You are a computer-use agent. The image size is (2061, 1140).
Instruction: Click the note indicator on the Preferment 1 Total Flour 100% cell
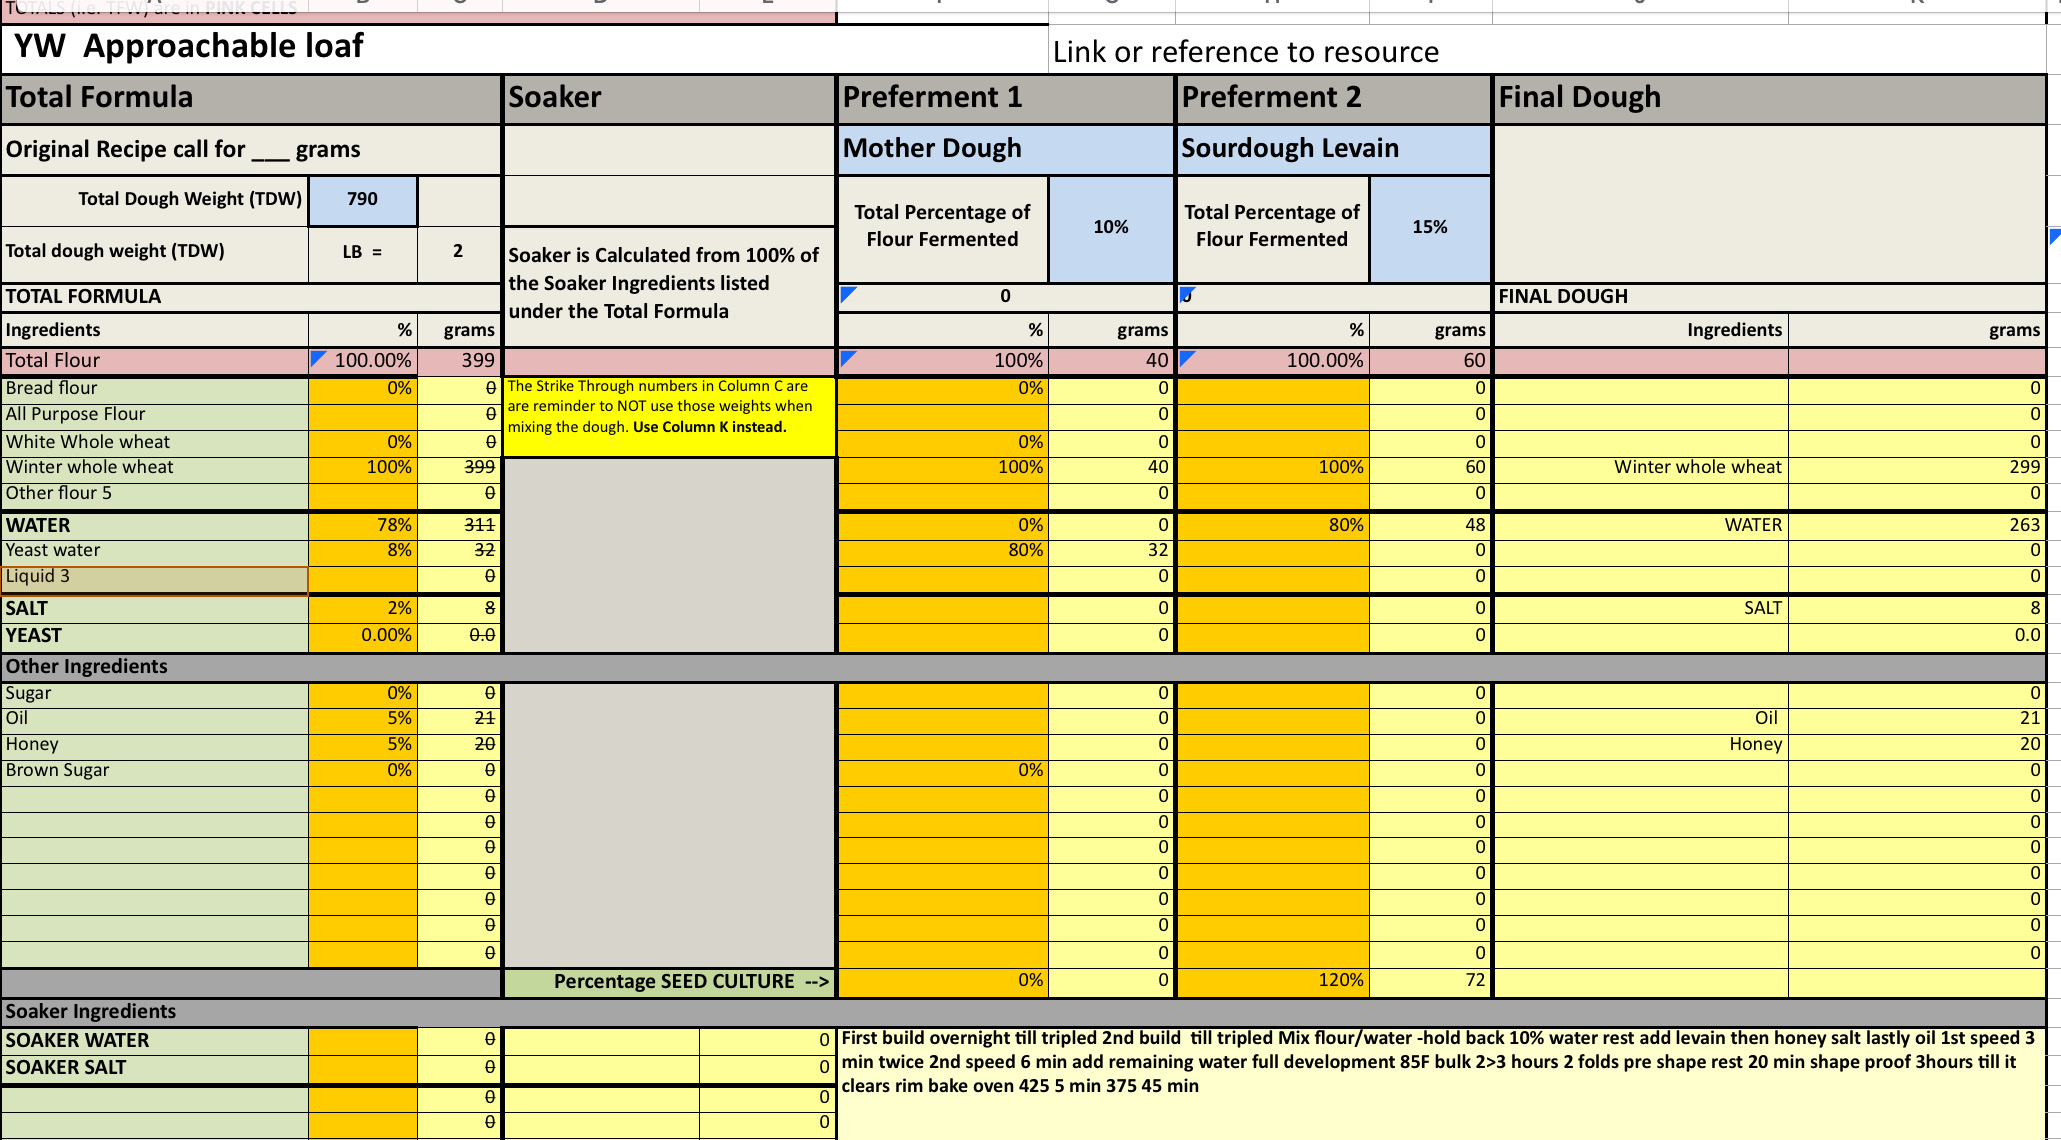(845, 357)
